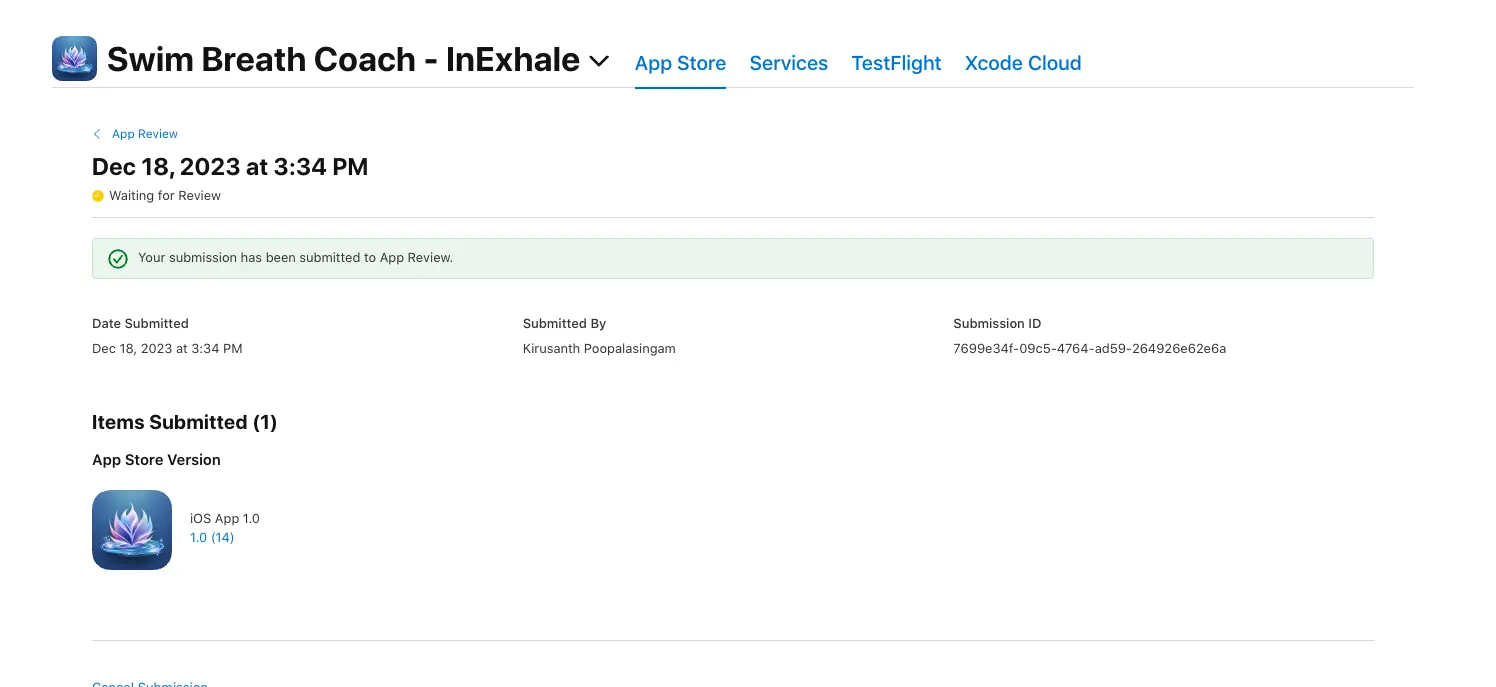Go to the TestFlight tab
This screenshot has height=687, width=1496.
(896, 63)
